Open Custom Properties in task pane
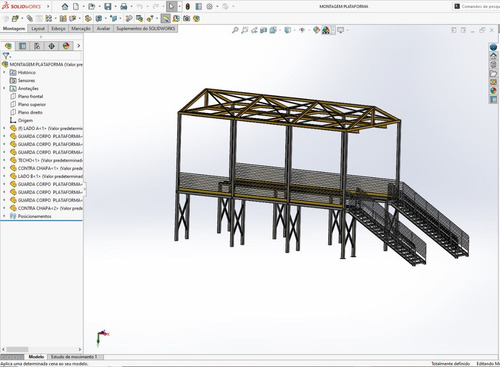 493,99
